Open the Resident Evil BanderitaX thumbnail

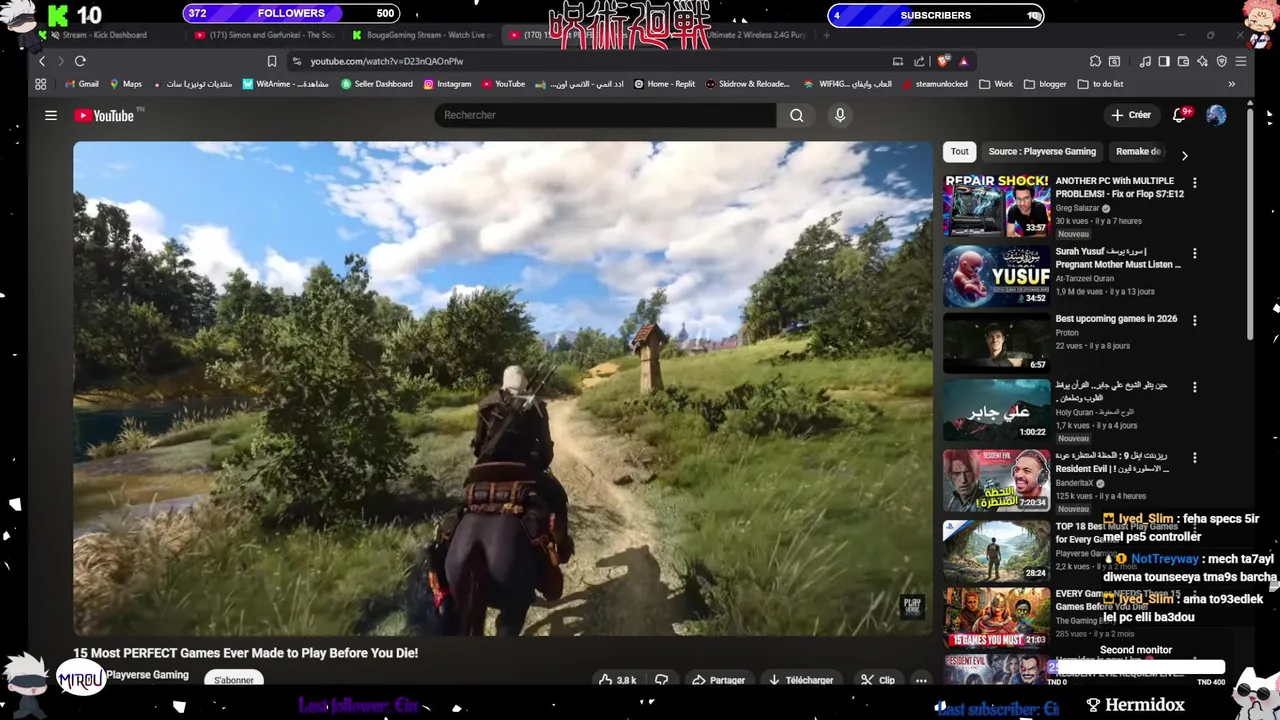pos(996,480)
